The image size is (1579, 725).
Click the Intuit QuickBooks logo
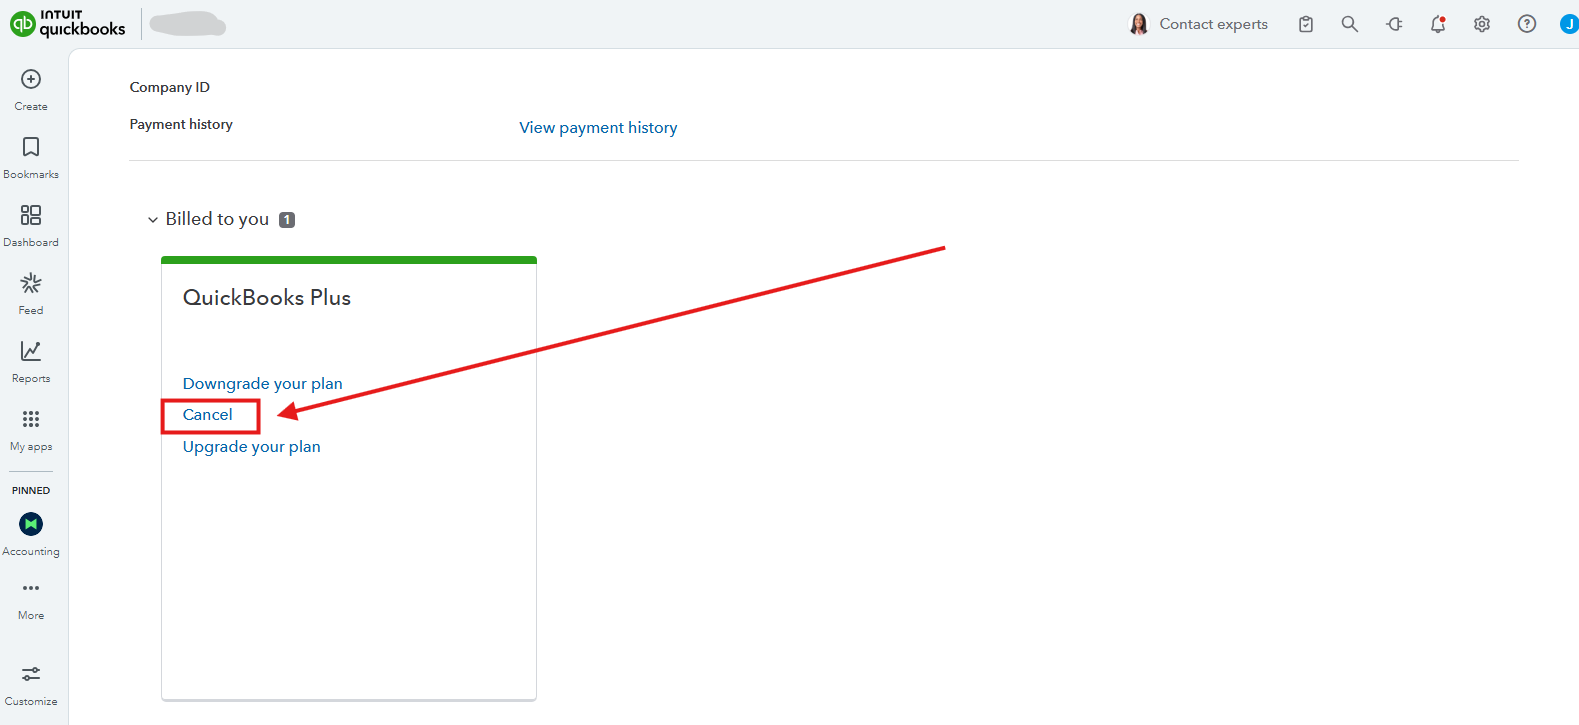(68, 24)
